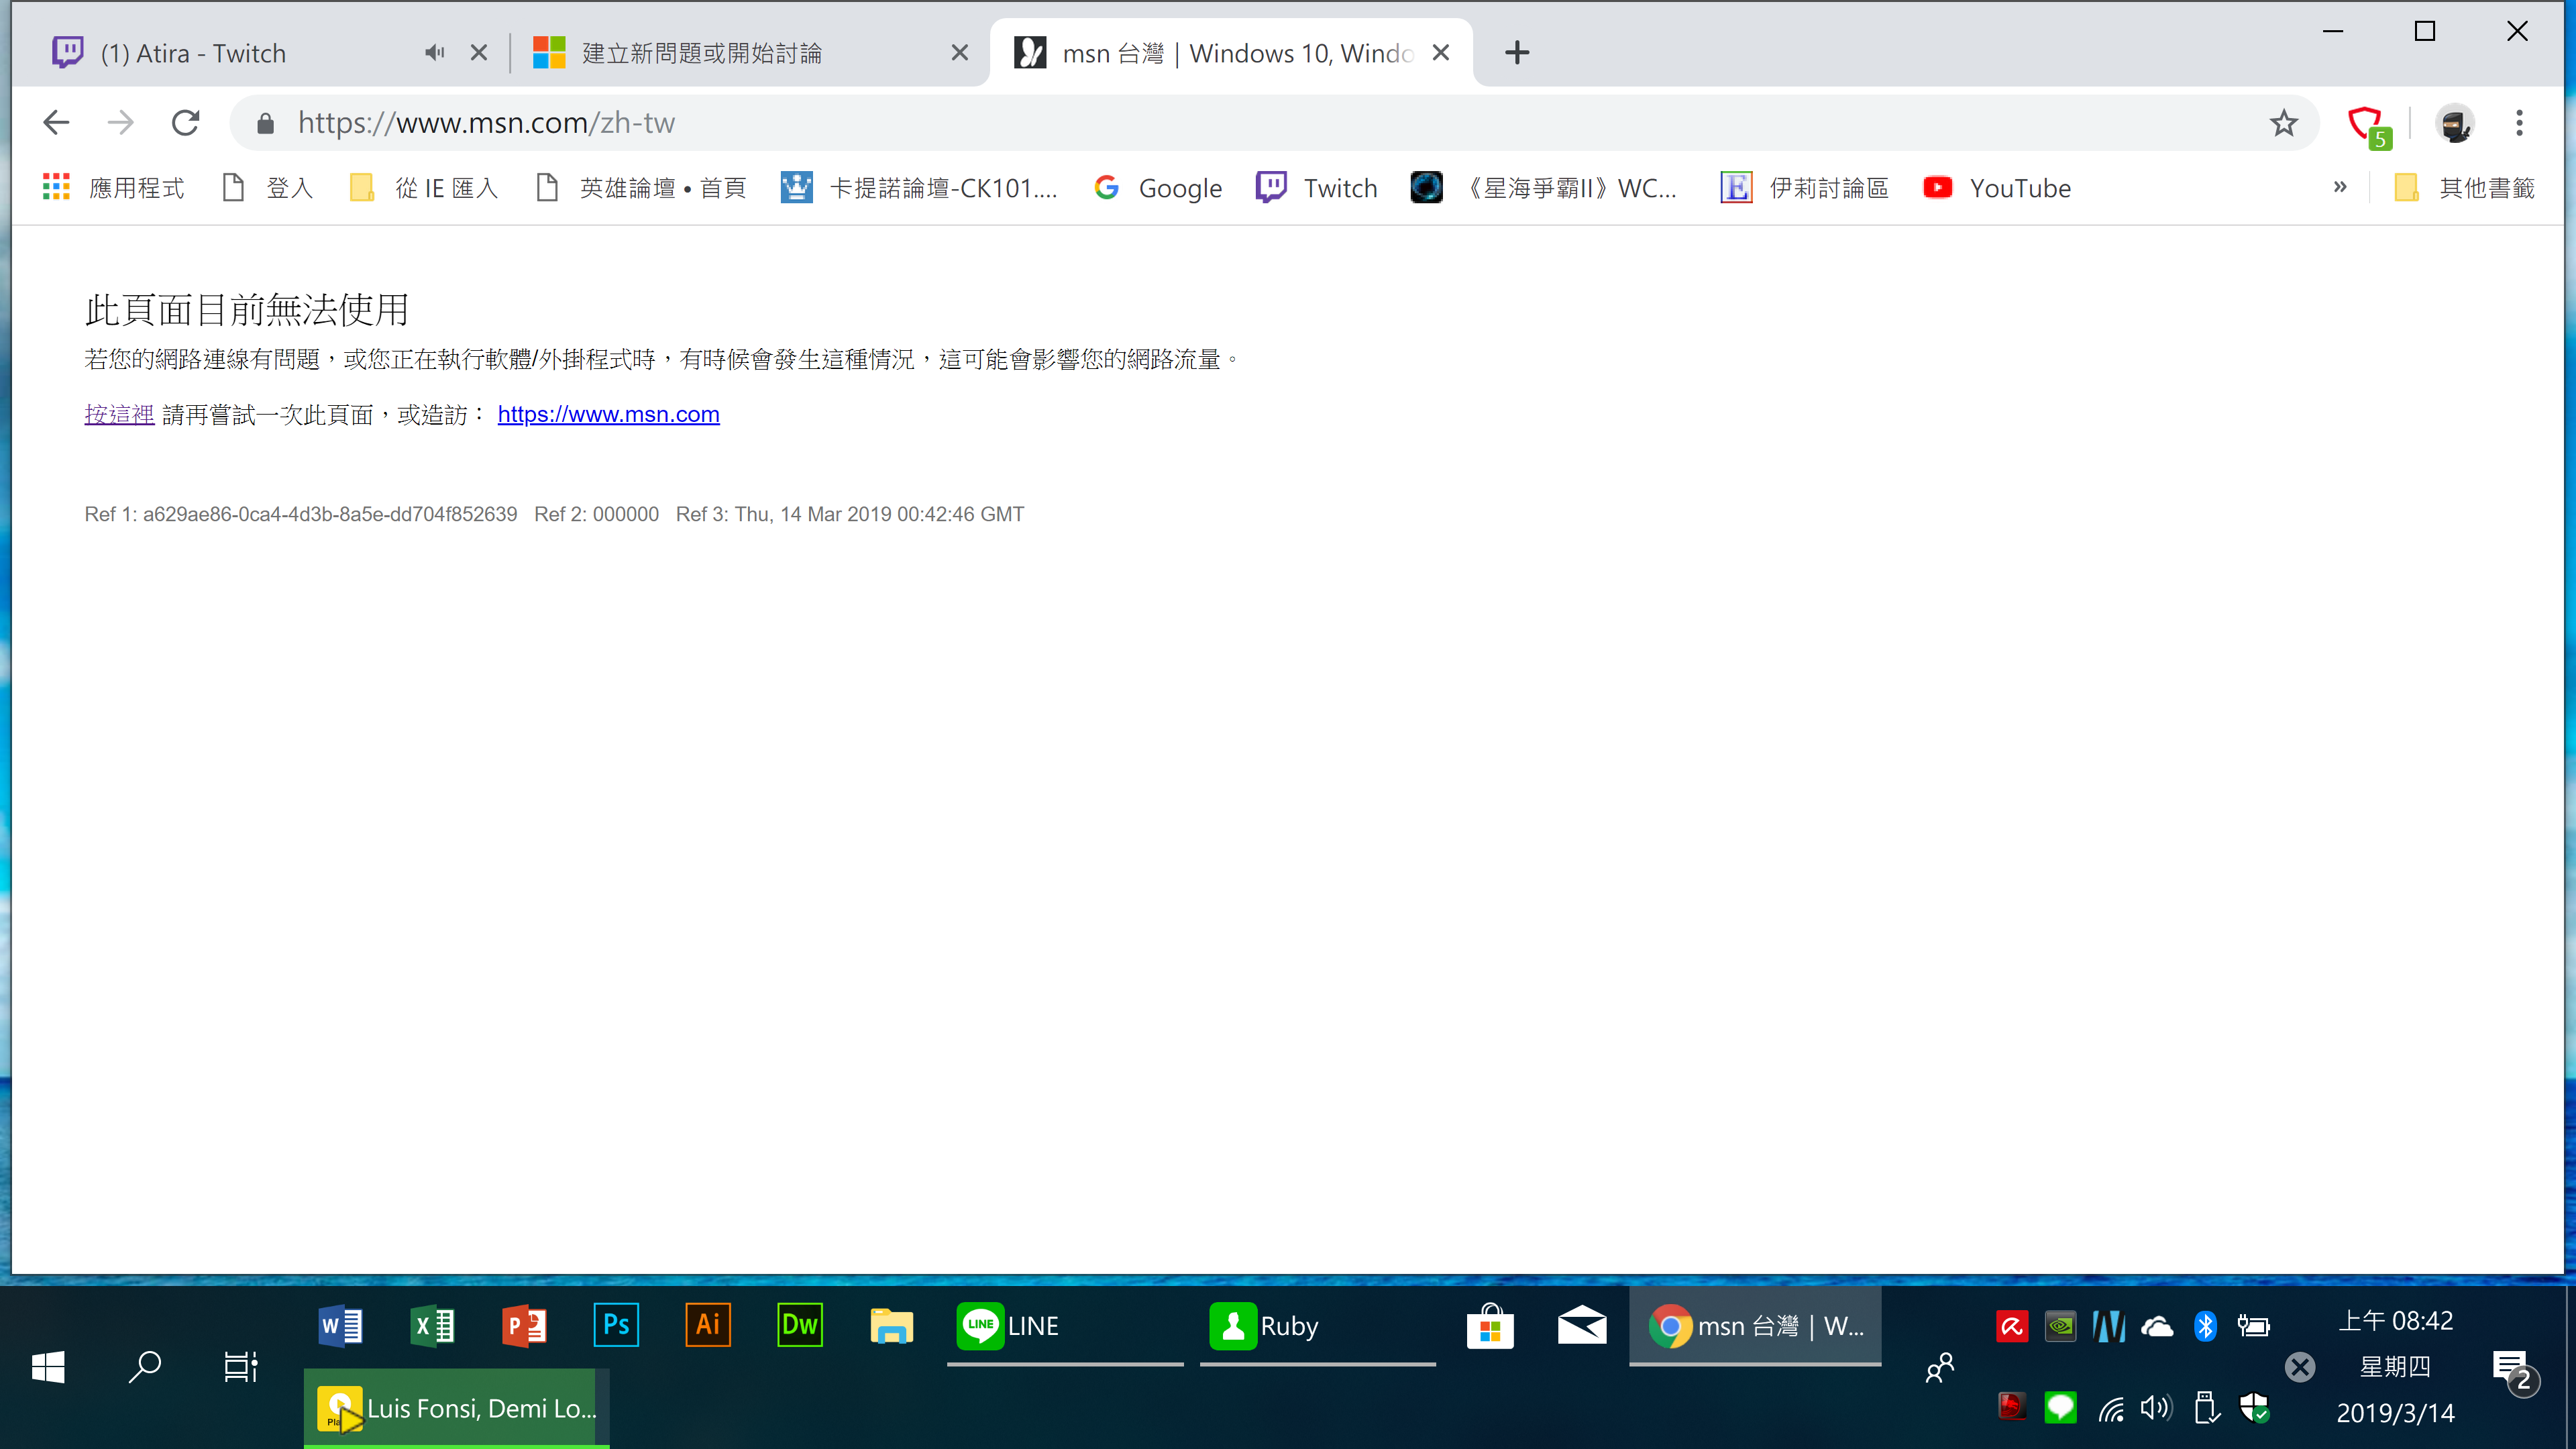2576x1449 pixels.
Task: Go back to the previous page
Action: tap(56, 123)
